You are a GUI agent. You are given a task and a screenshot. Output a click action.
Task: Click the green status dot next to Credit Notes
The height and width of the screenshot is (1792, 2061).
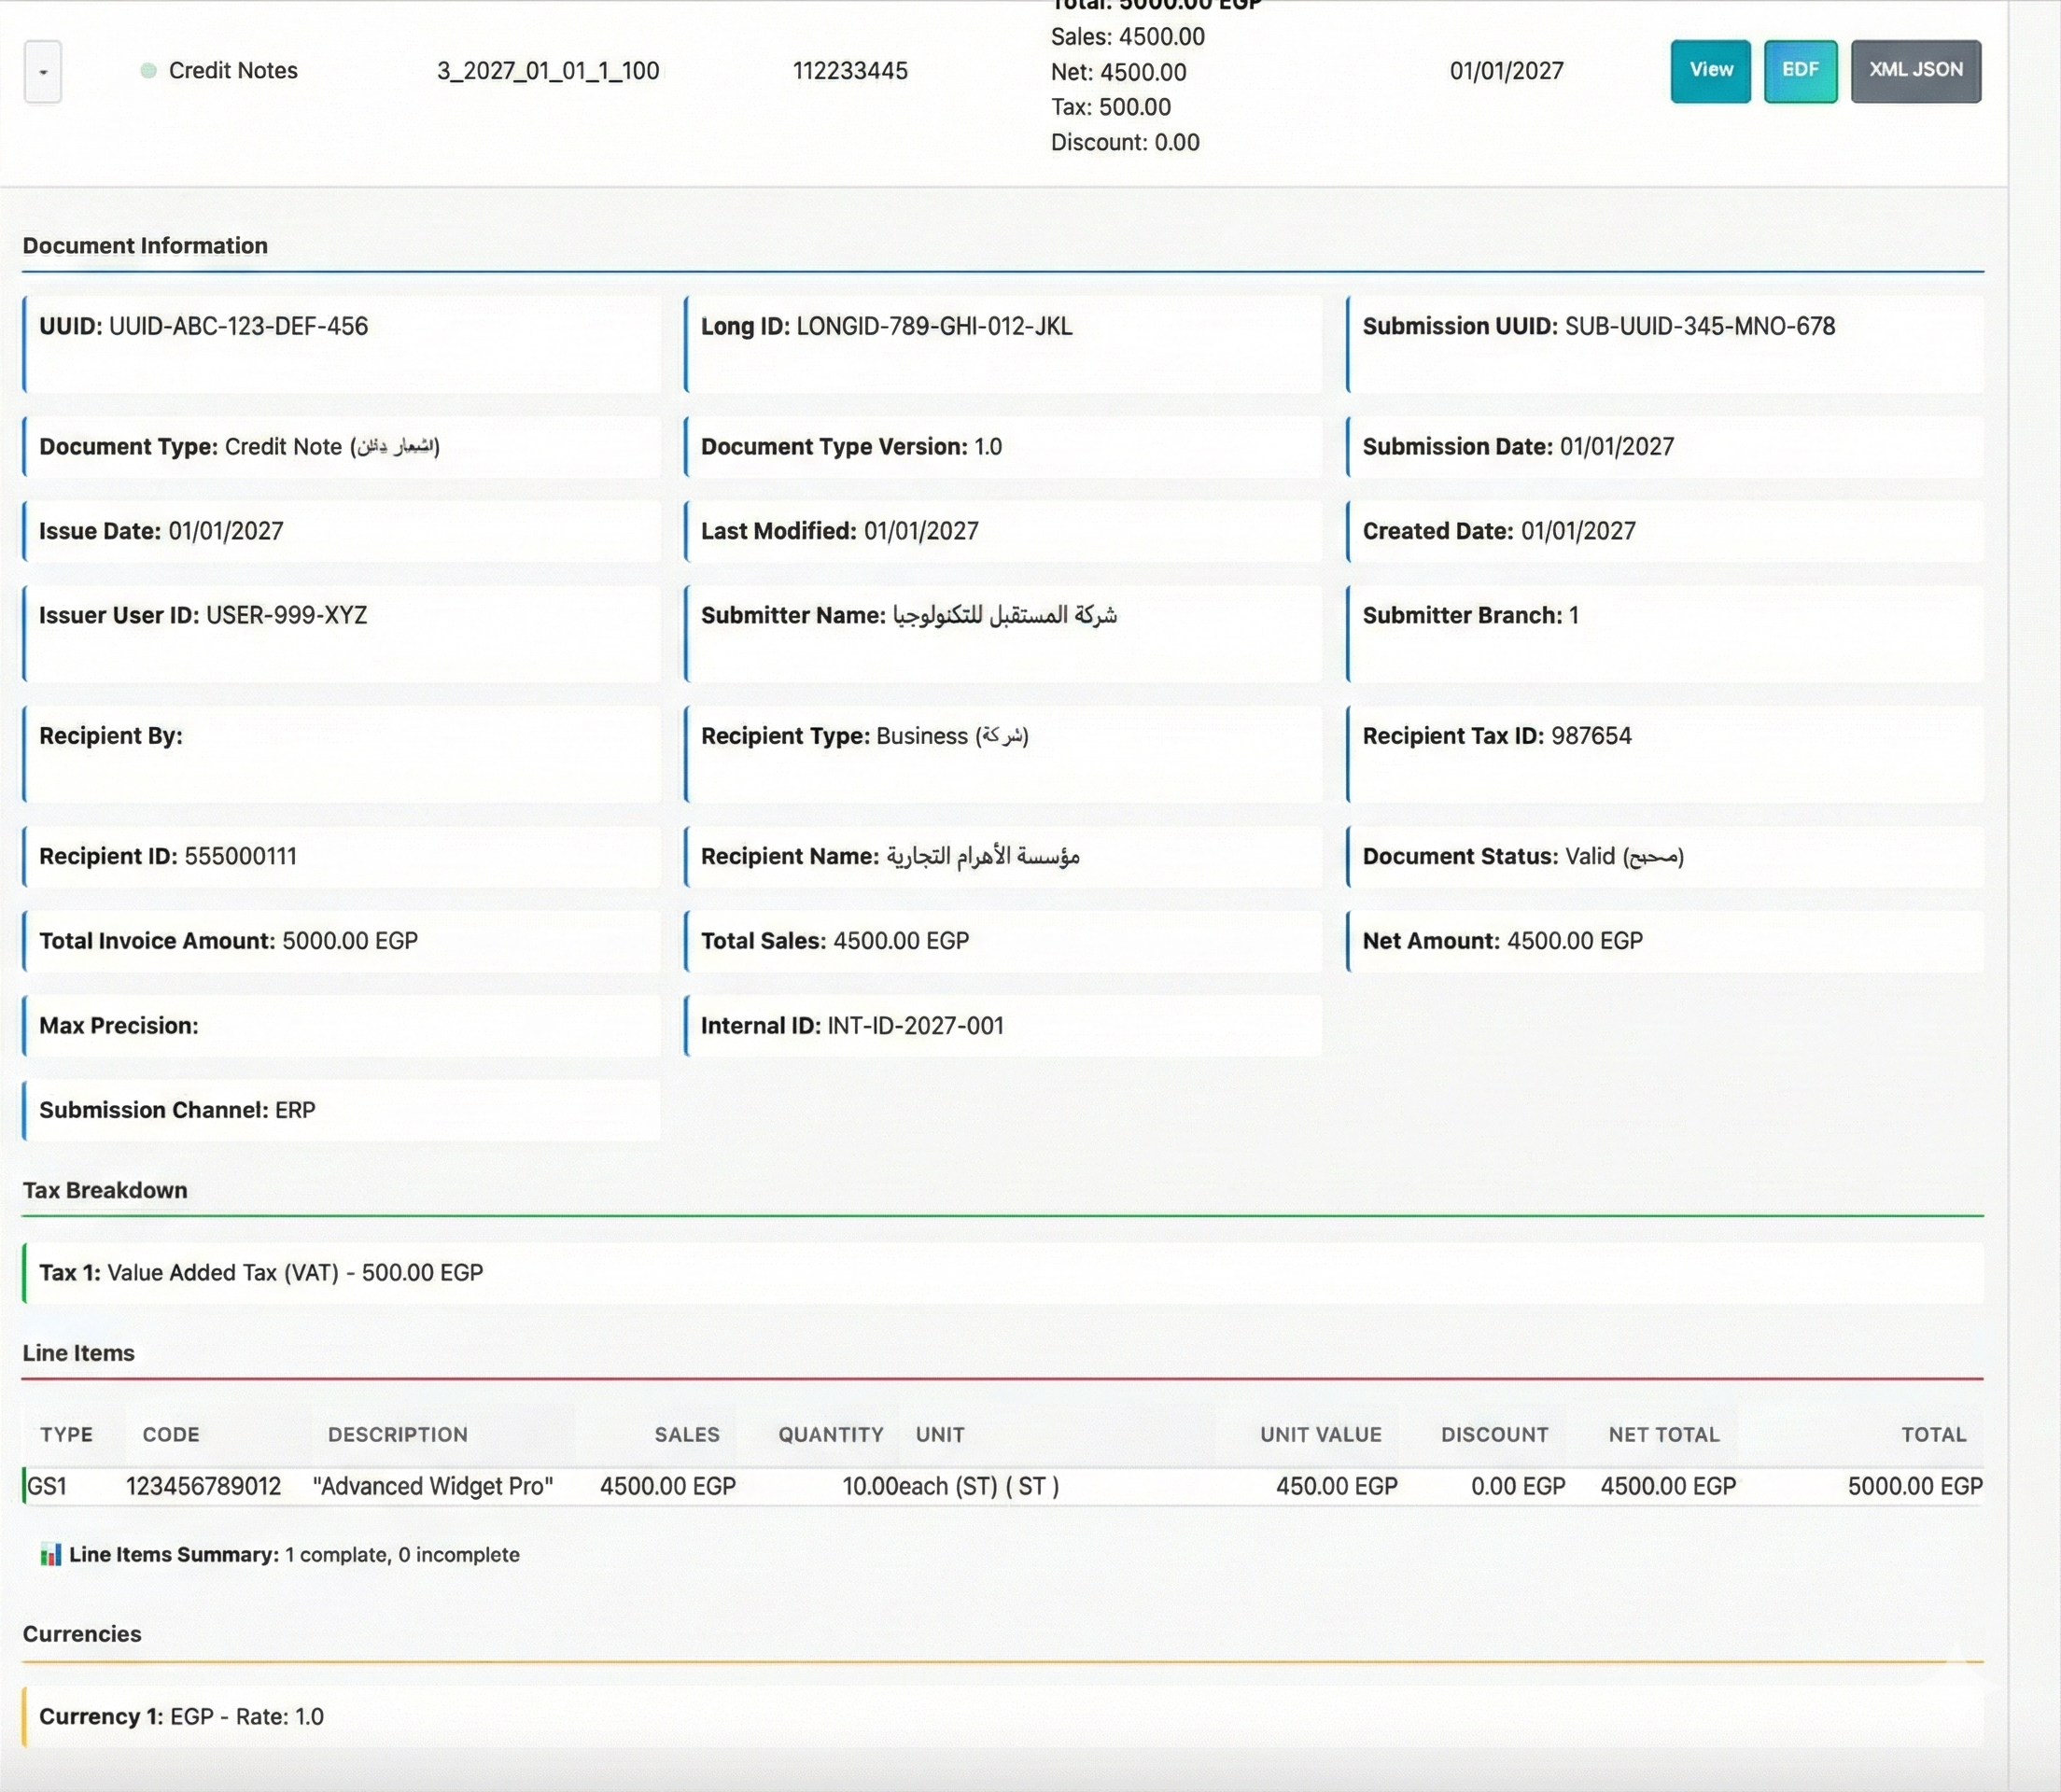(148, 71)
